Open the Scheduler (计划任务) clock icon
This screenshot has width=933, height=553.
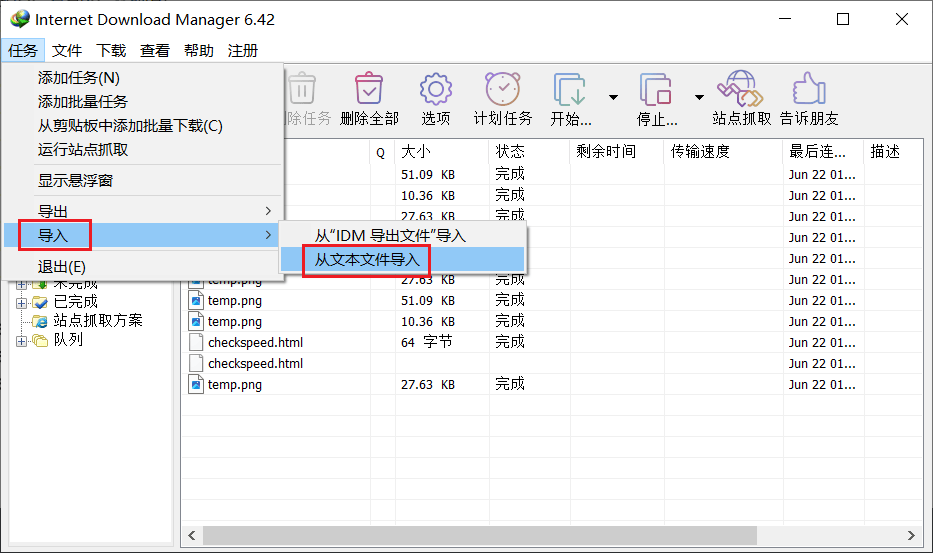pyautogui.click(x=502, y=90)
